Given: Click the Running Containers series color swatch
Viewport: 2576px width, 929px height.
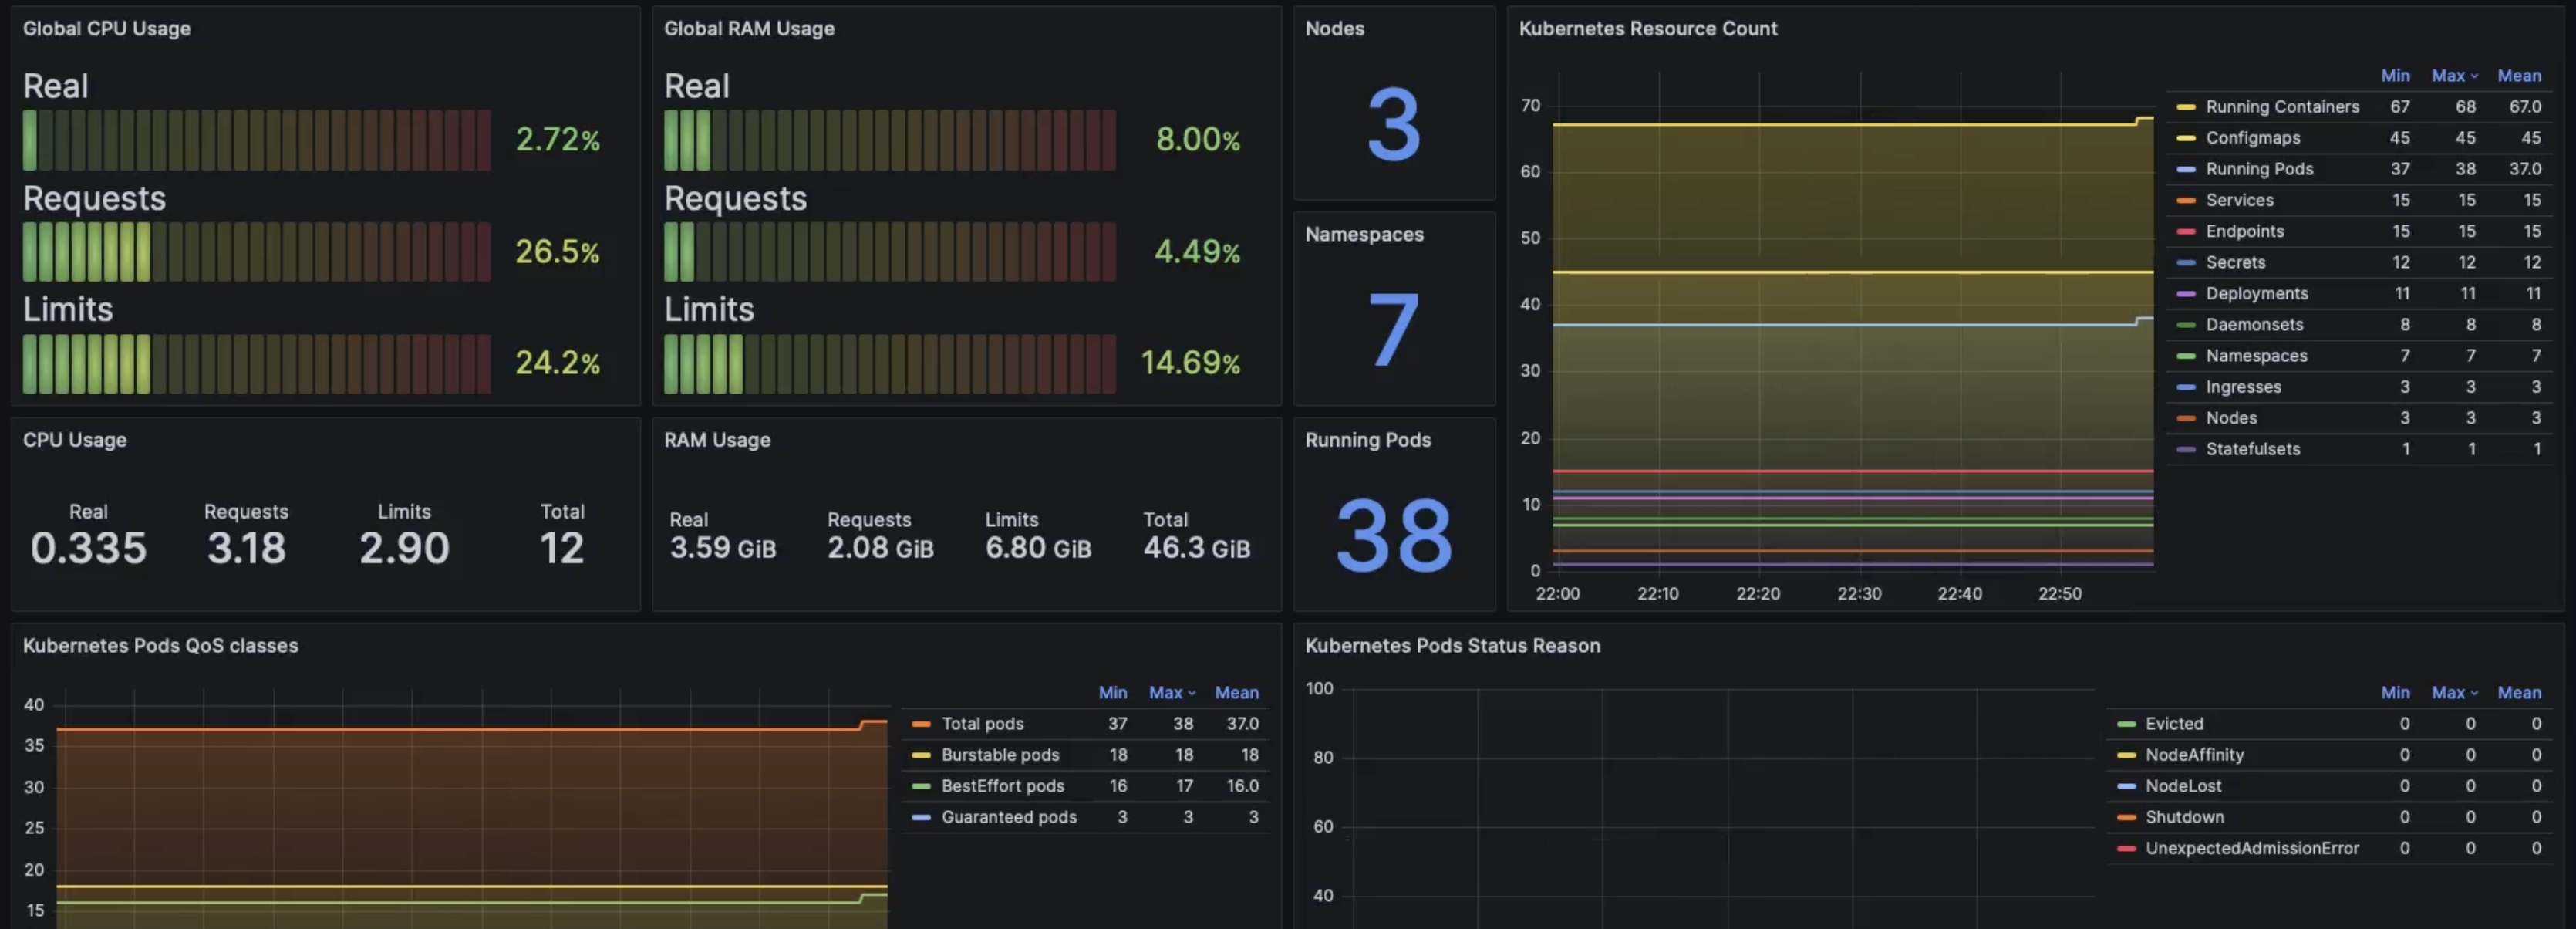Looking at the screenshot, I should (x=2186, y=107).
